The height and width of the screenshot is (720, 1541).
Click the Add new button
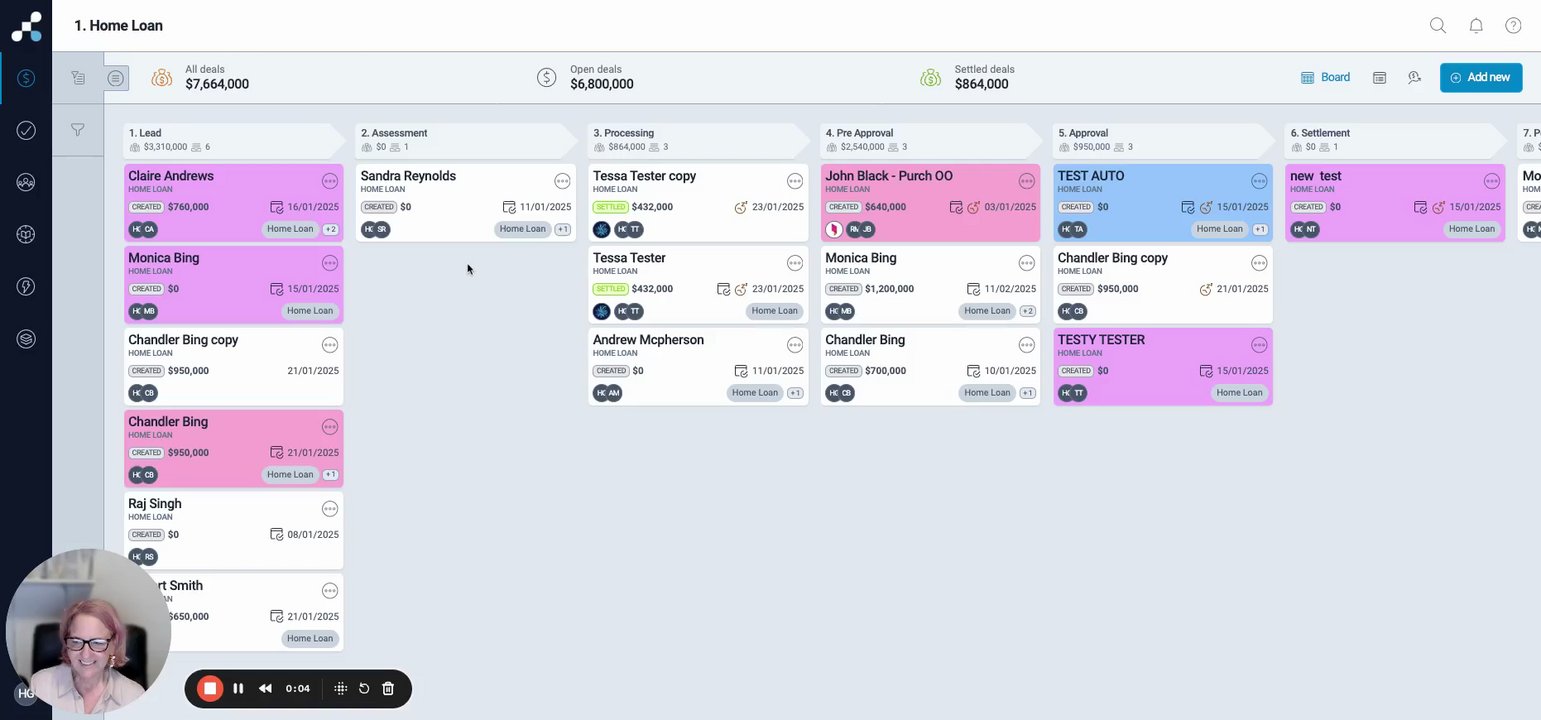(x=1481, y=77)
